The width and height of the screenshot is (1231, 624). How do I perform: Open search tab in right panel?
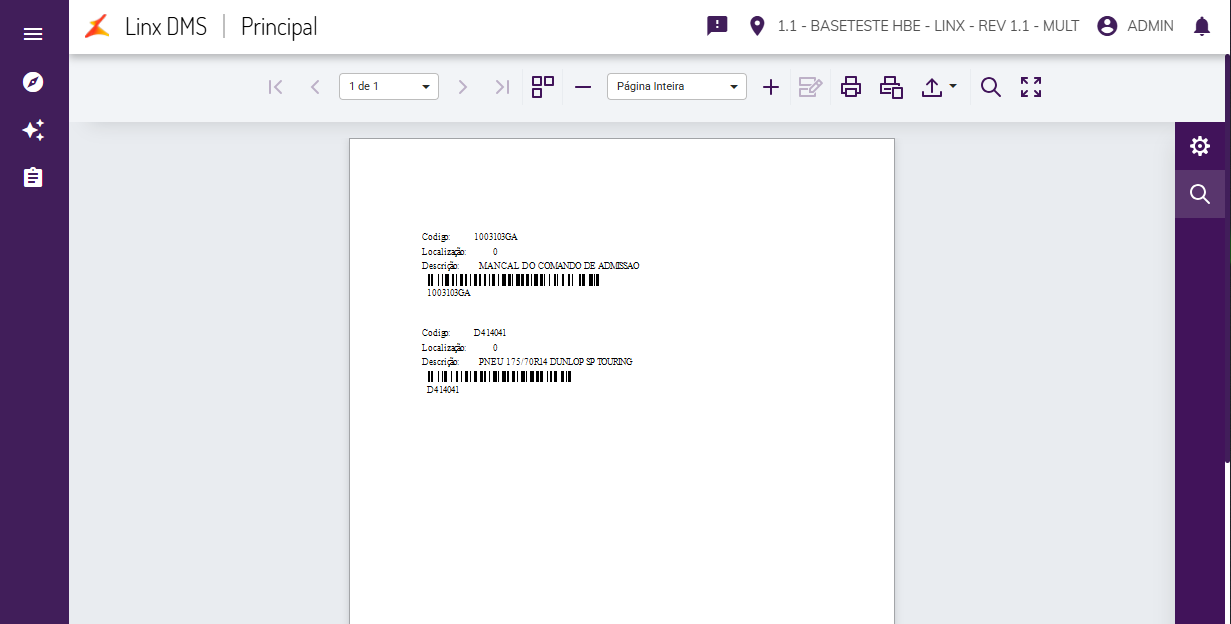pos(1200,194)
